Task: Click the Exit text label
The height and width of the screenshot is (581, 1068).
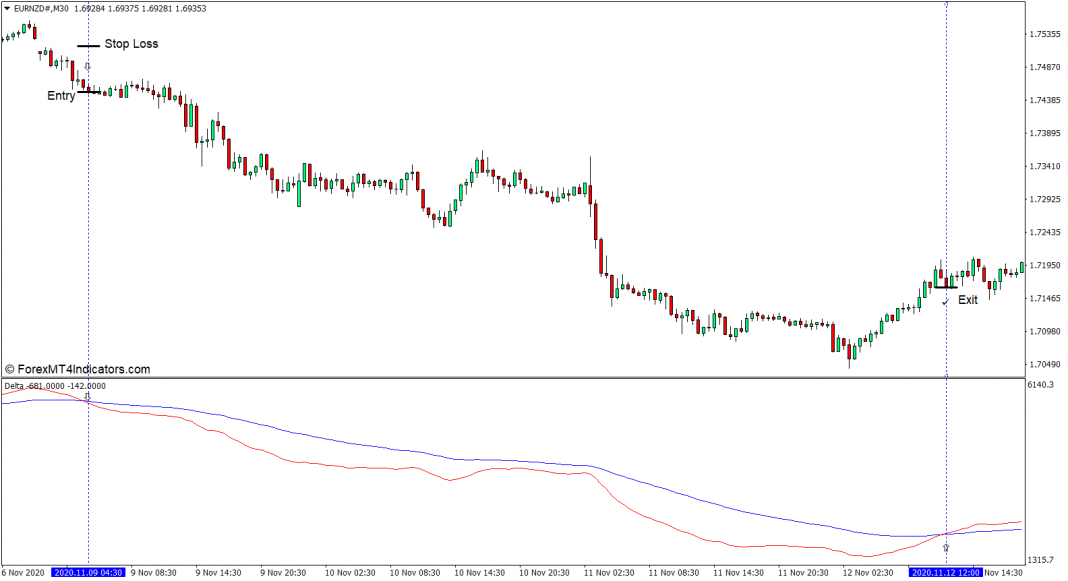Action: [x=967, y=300]
